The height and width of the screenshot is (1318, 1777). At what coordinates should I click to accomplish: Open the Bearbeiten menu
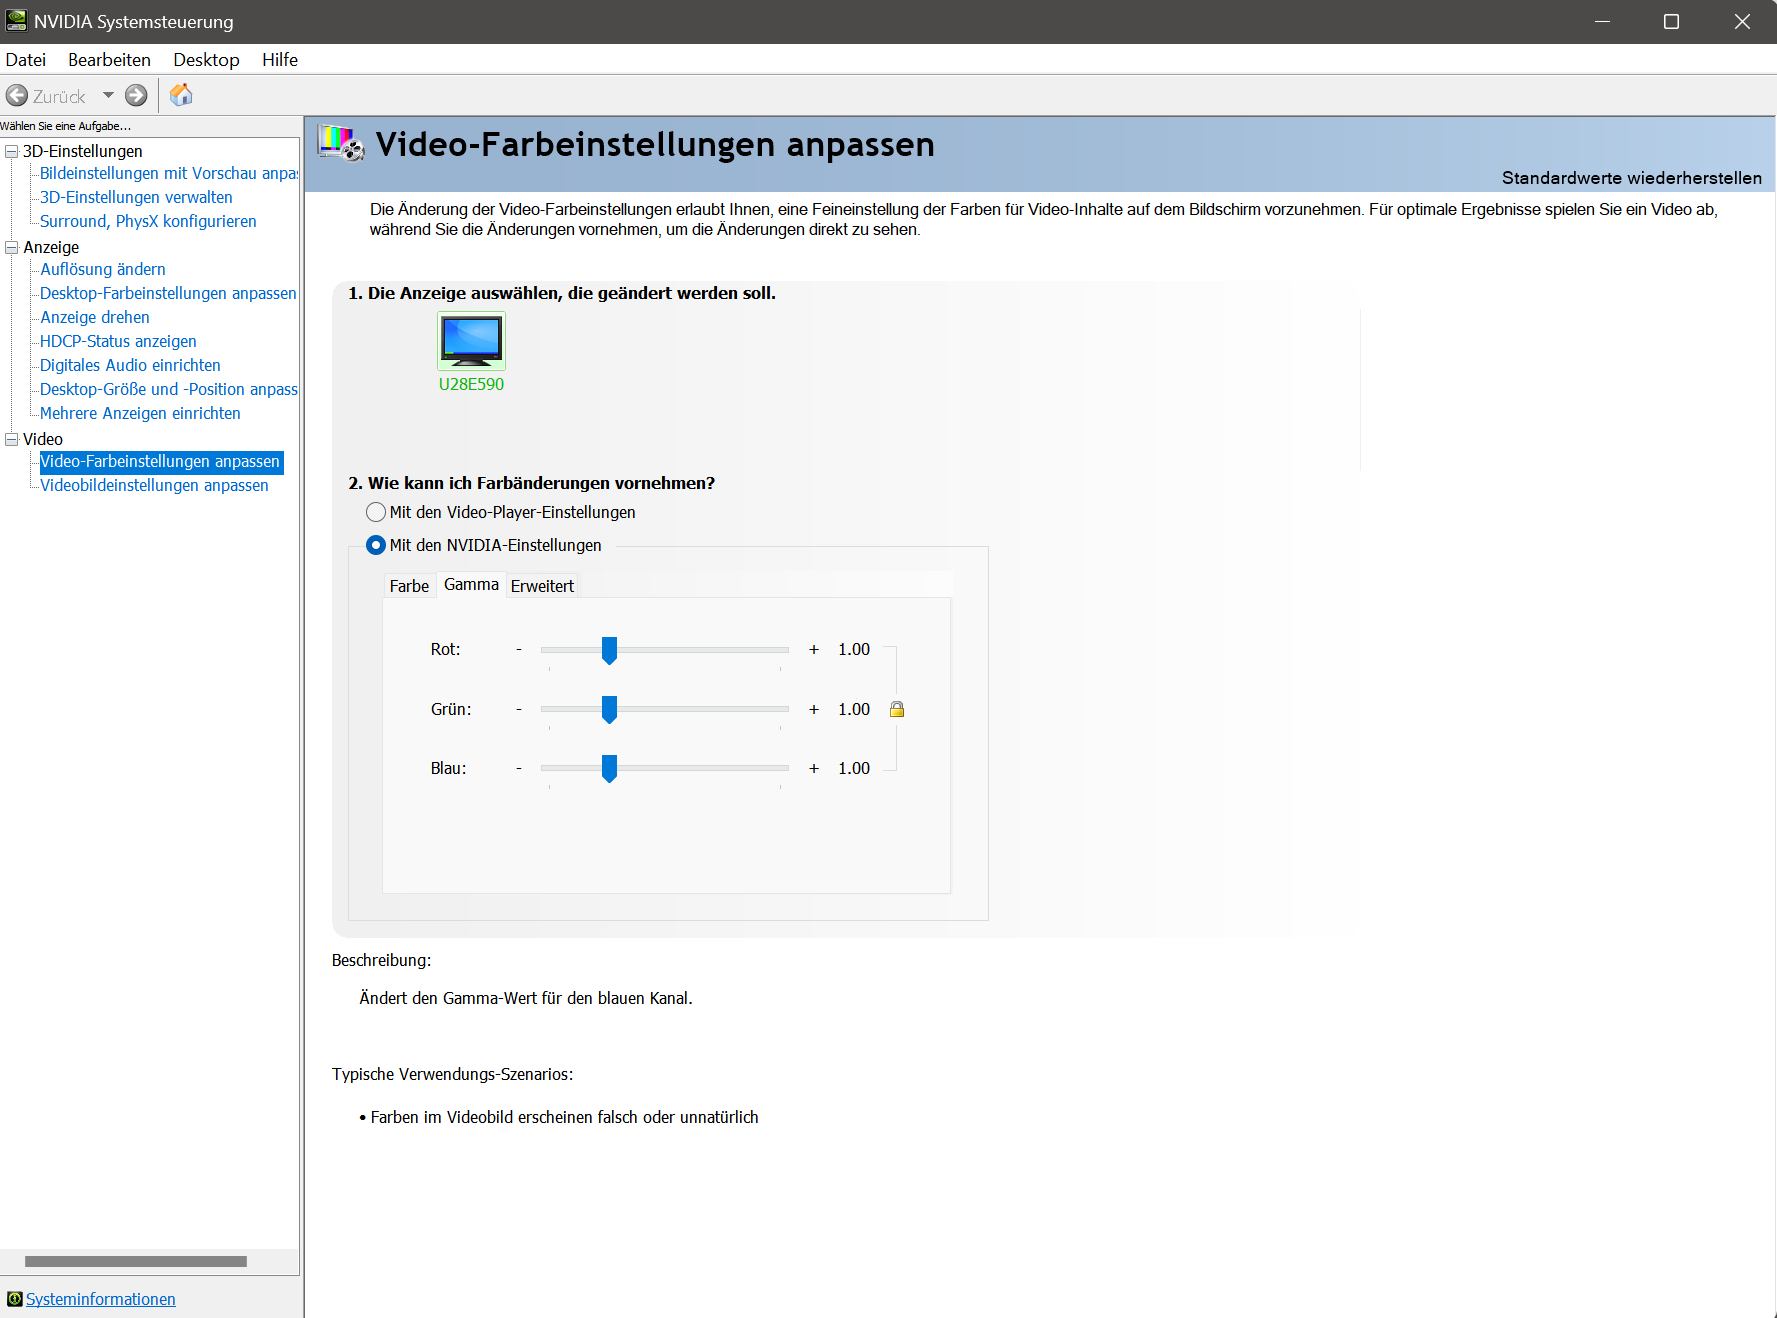point(109,60)
